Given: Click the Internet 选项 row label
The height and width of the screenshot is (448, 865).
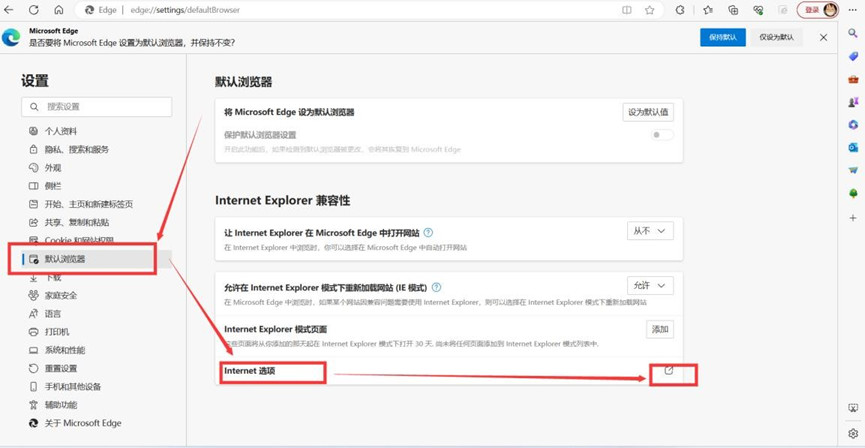Looking at the screenshot, I should point(249,371).
